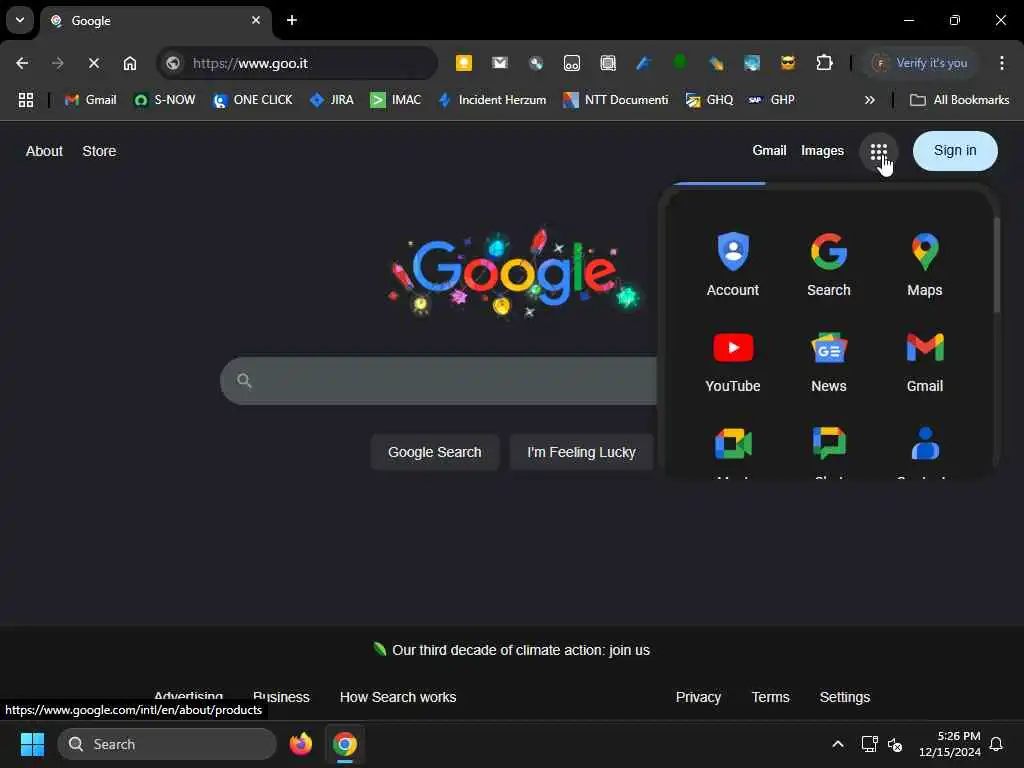Screen dimensions: 1024x768
Task: Open News from the apps panel
Action: [828, 361]
